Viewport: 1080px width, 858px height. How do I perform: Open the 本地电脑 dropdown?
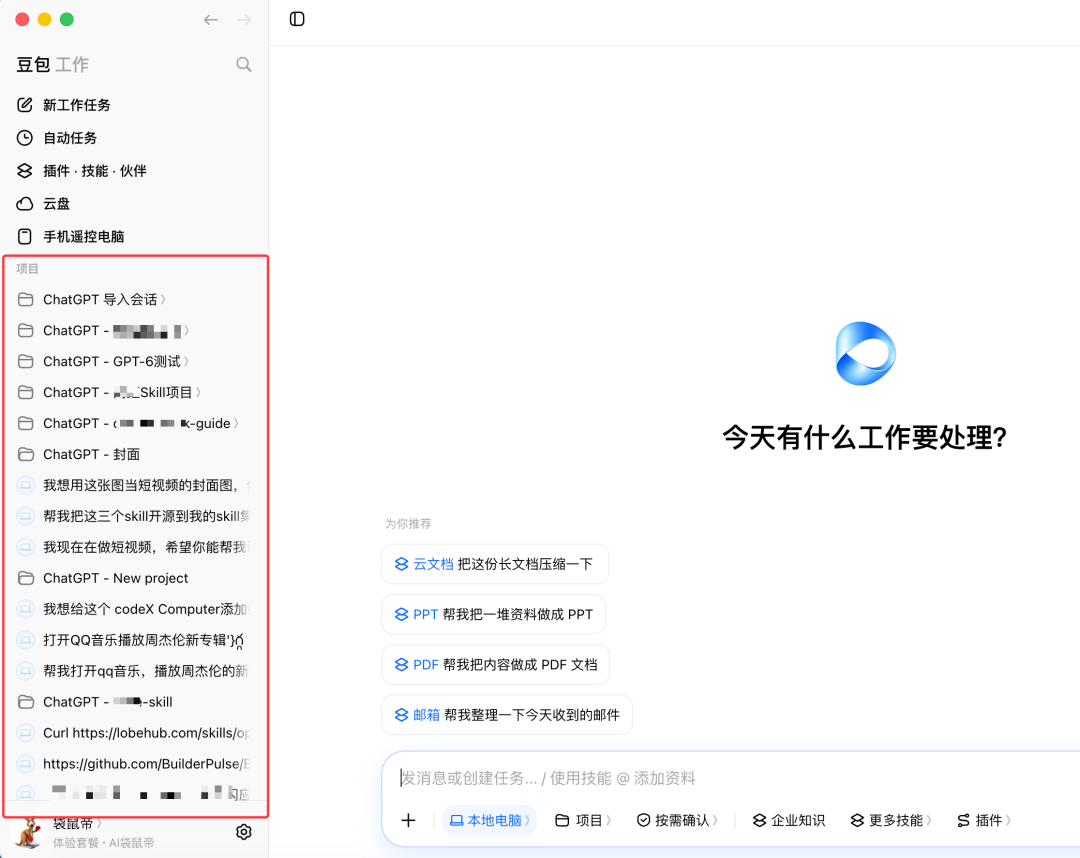[x=490, y=820]
